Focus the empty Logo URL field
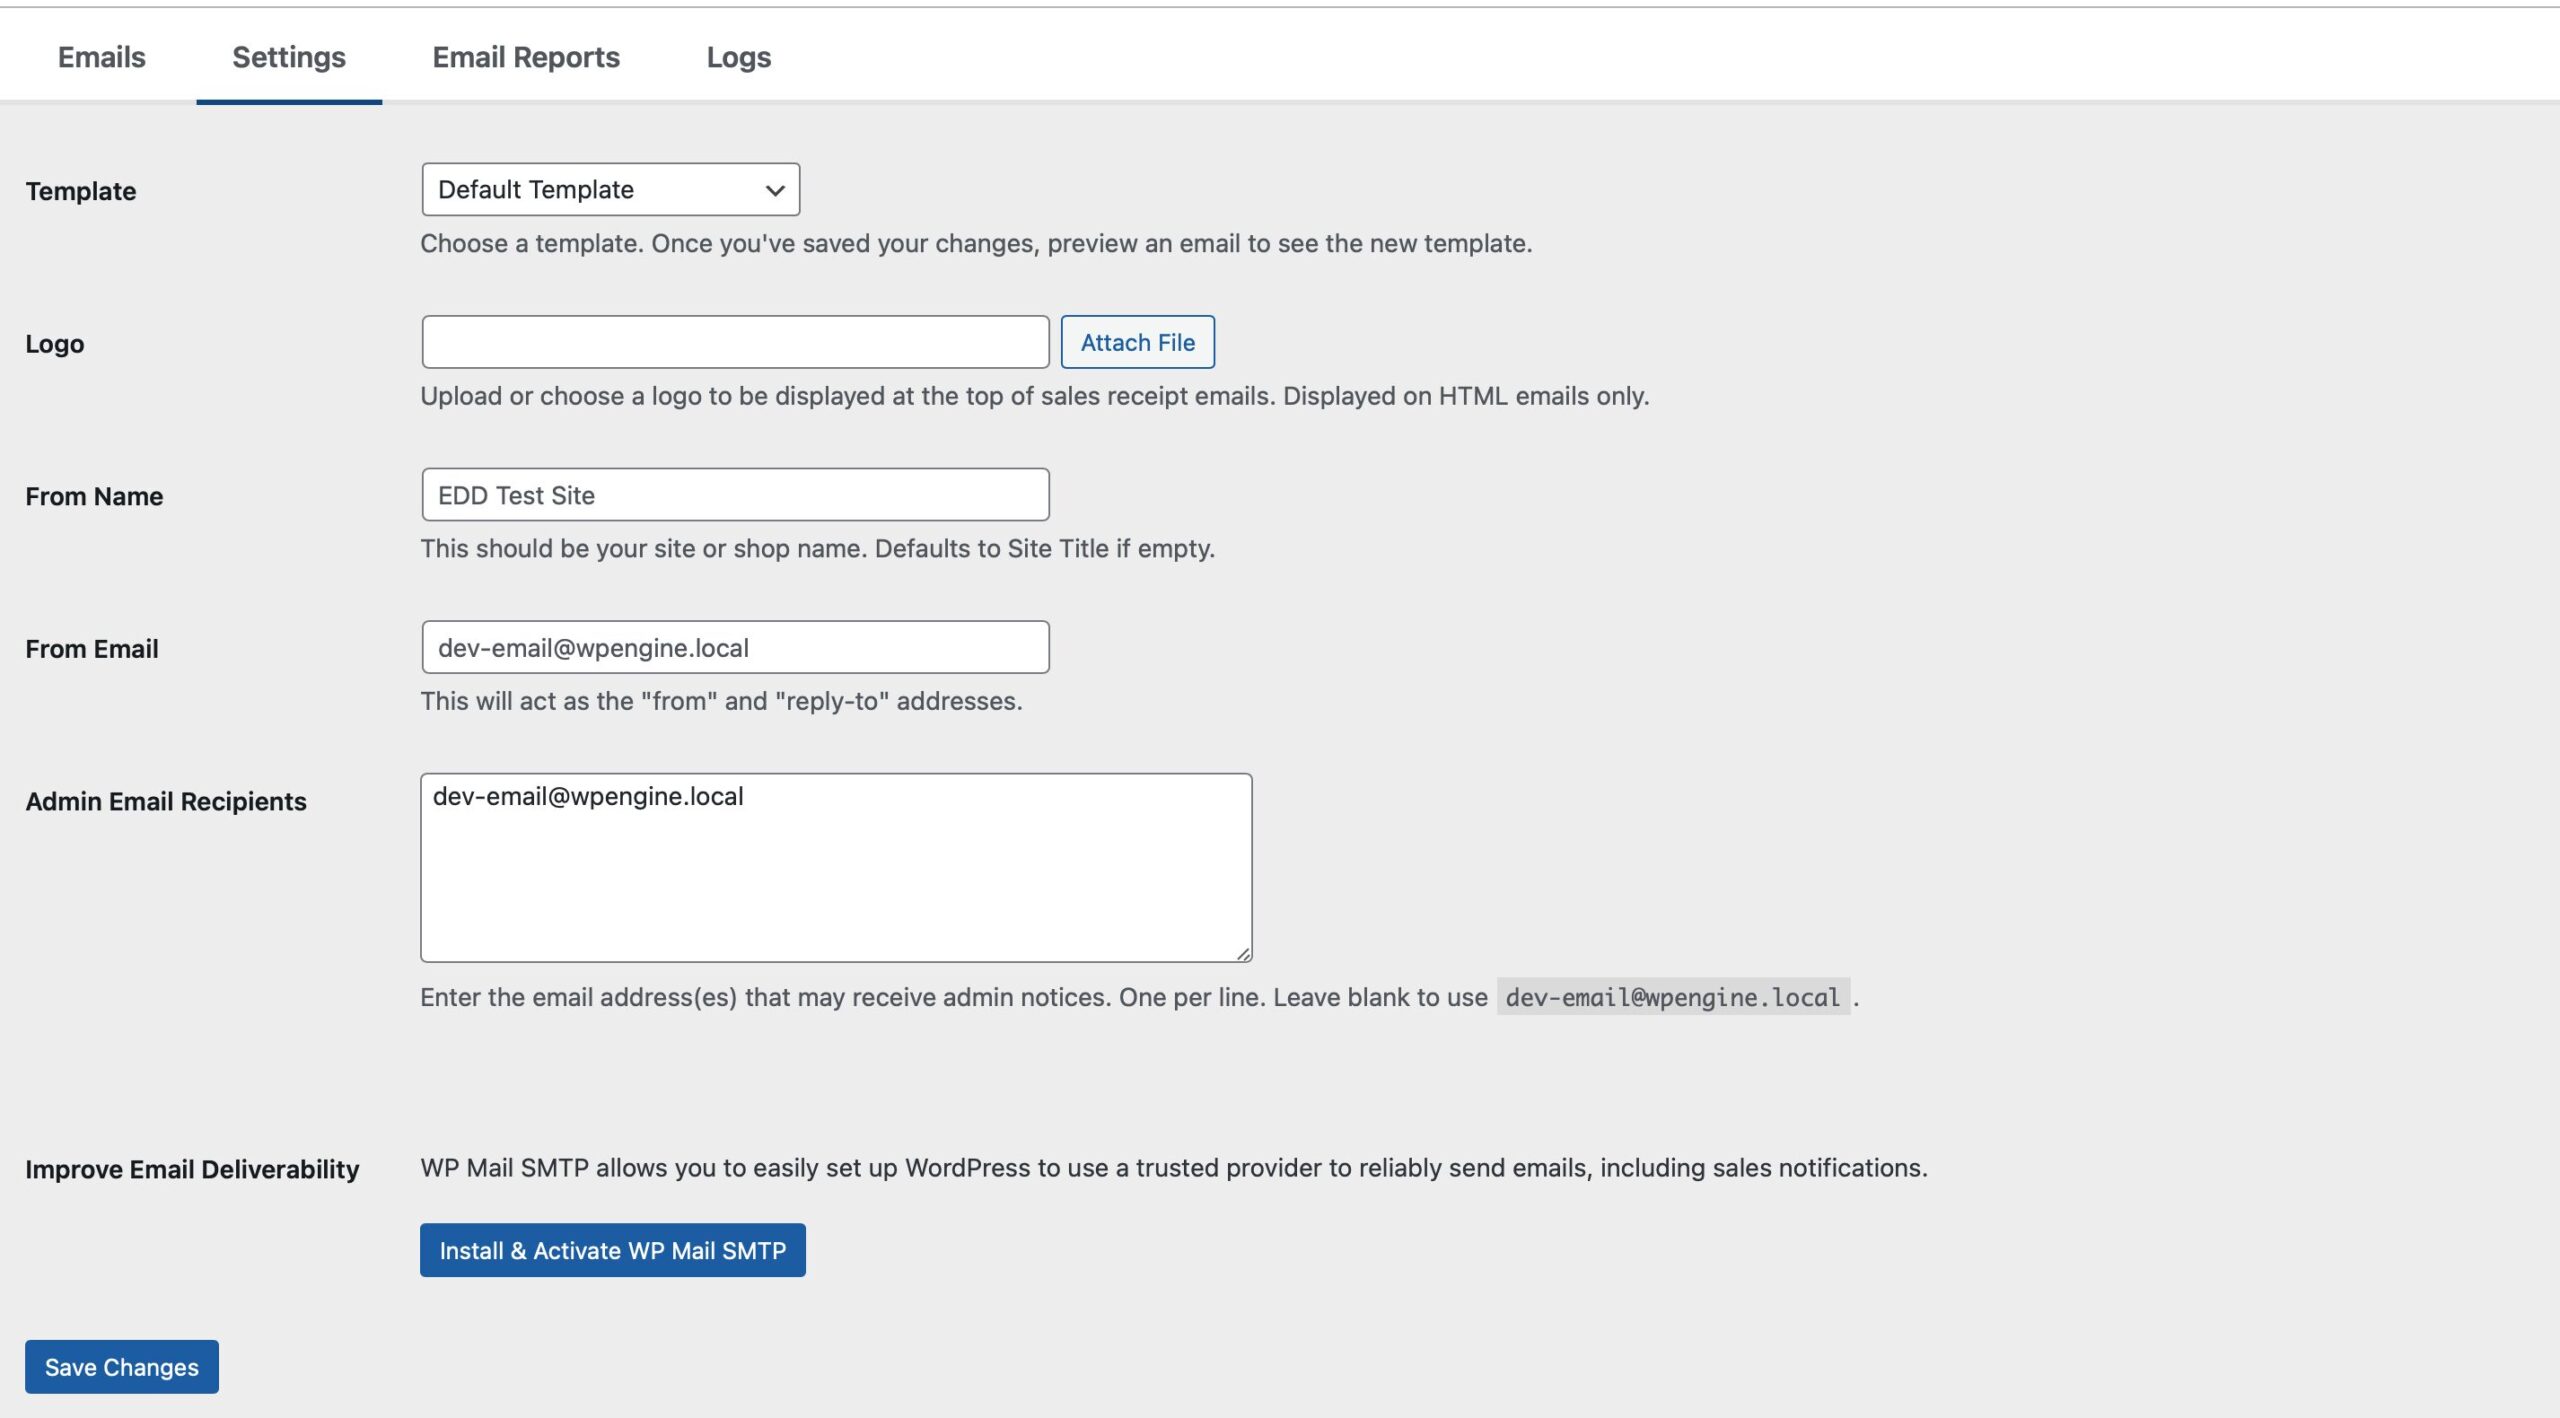The image size is (2560, 1418). [735, 342]
